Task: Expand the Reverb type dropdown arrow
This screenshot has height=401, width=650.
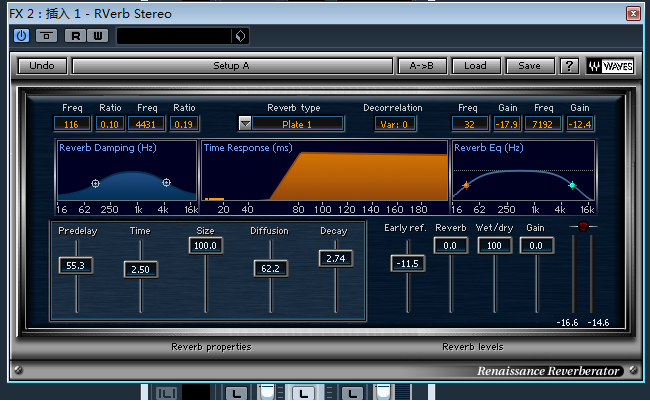Action: click(245, 124)
